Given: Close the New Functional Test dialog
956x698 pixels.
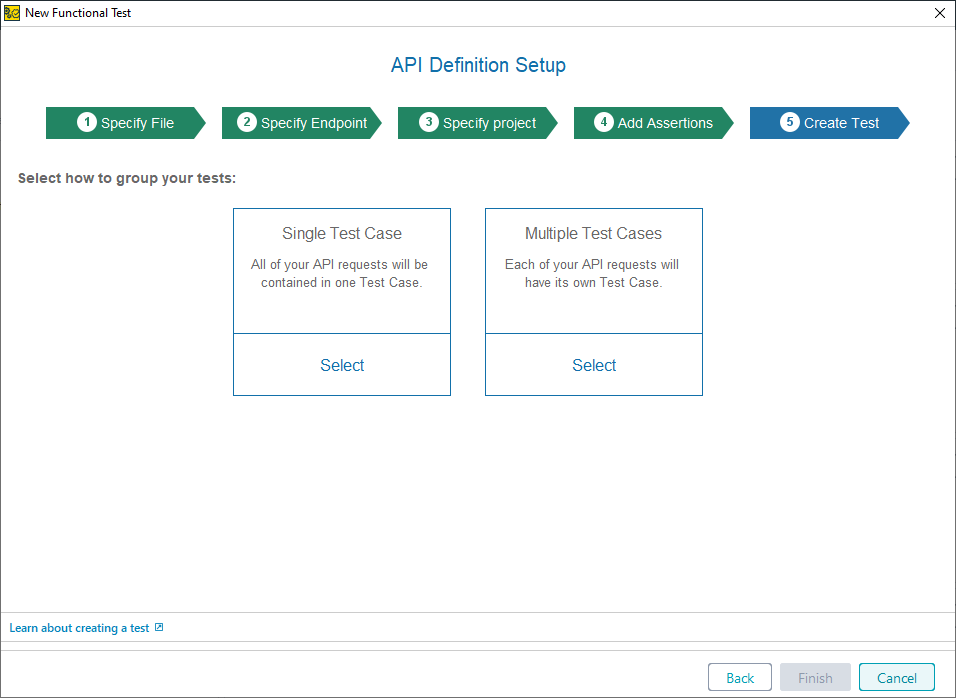Looking at the screenshot, I should pyautogui.click(x=939, y=13).
